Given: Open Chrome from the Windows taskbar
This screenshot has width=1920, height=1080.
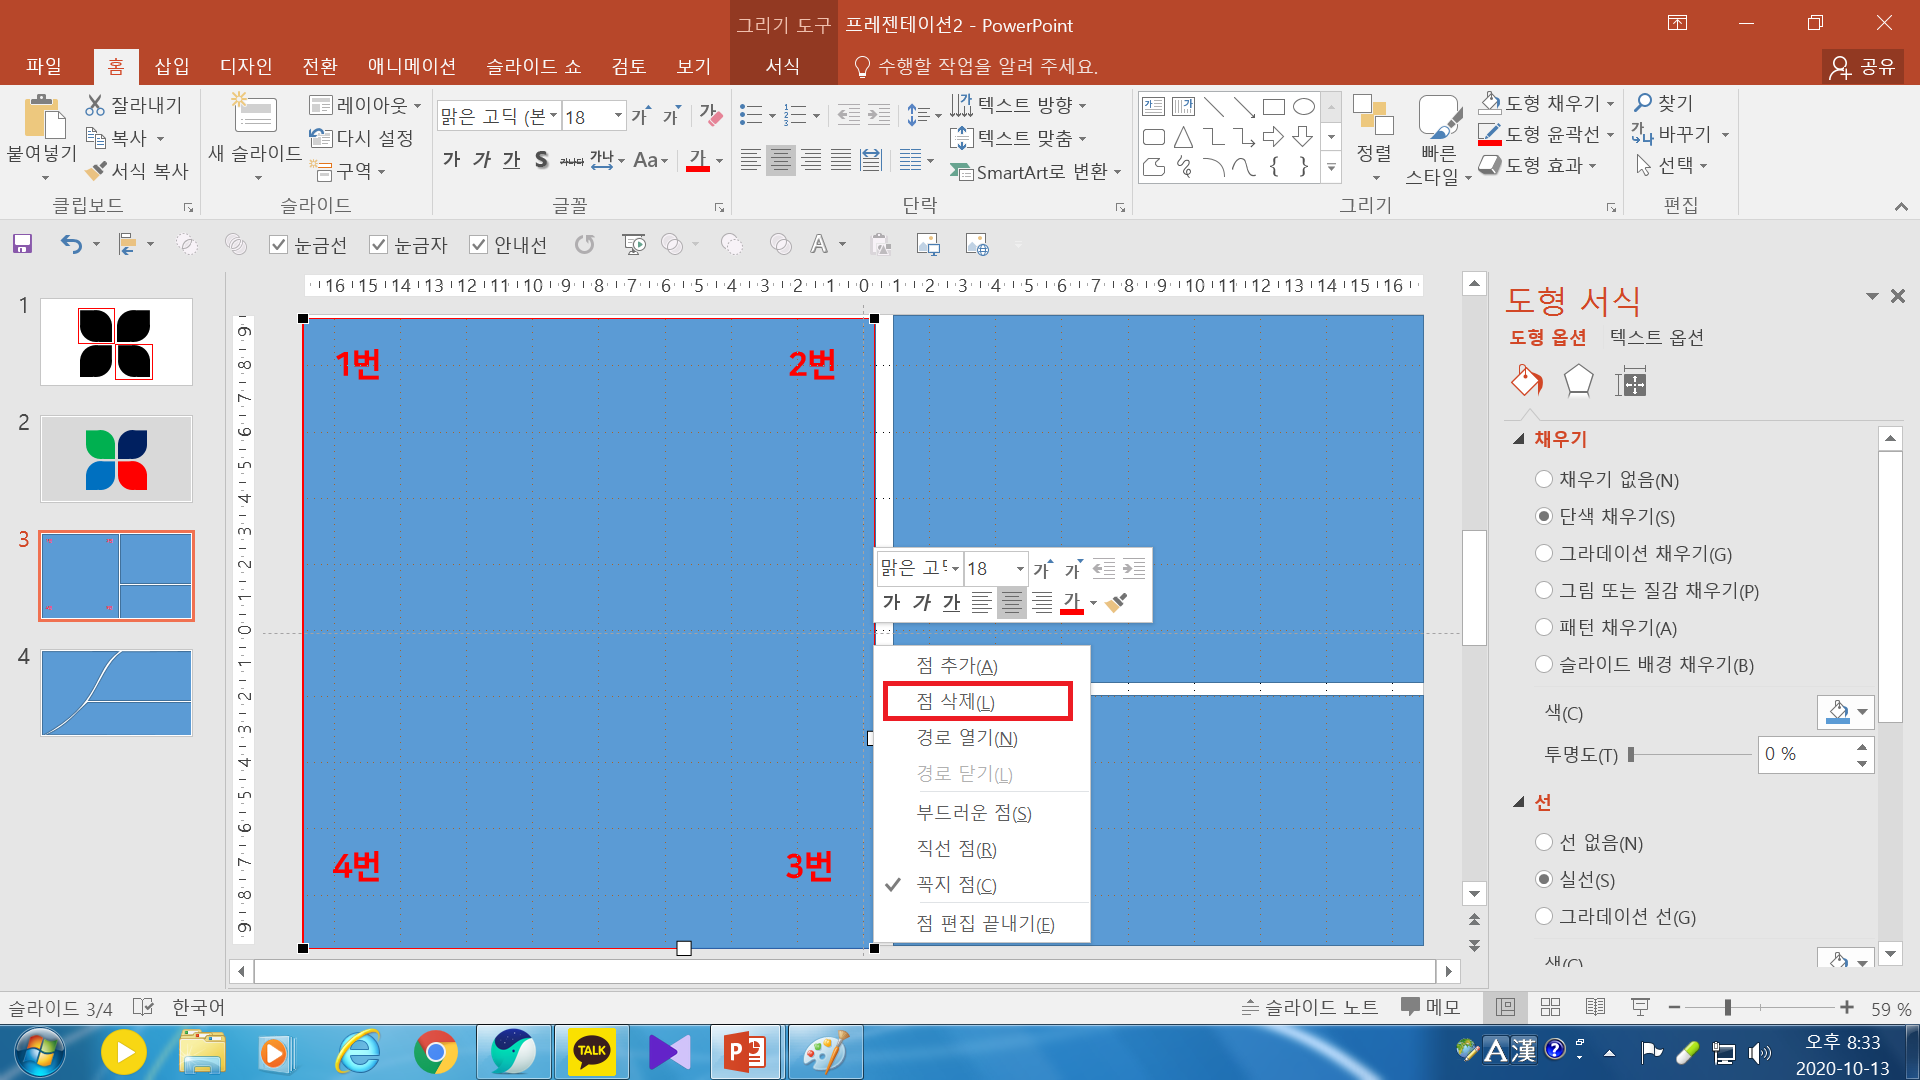Looking at the screenshot, I should [x=436, y=1052].
